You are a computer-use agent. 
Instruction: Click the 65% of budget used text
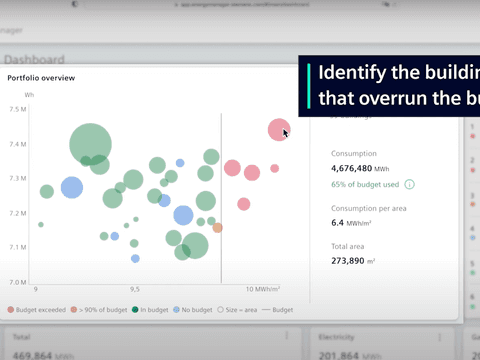pos(365,184)
